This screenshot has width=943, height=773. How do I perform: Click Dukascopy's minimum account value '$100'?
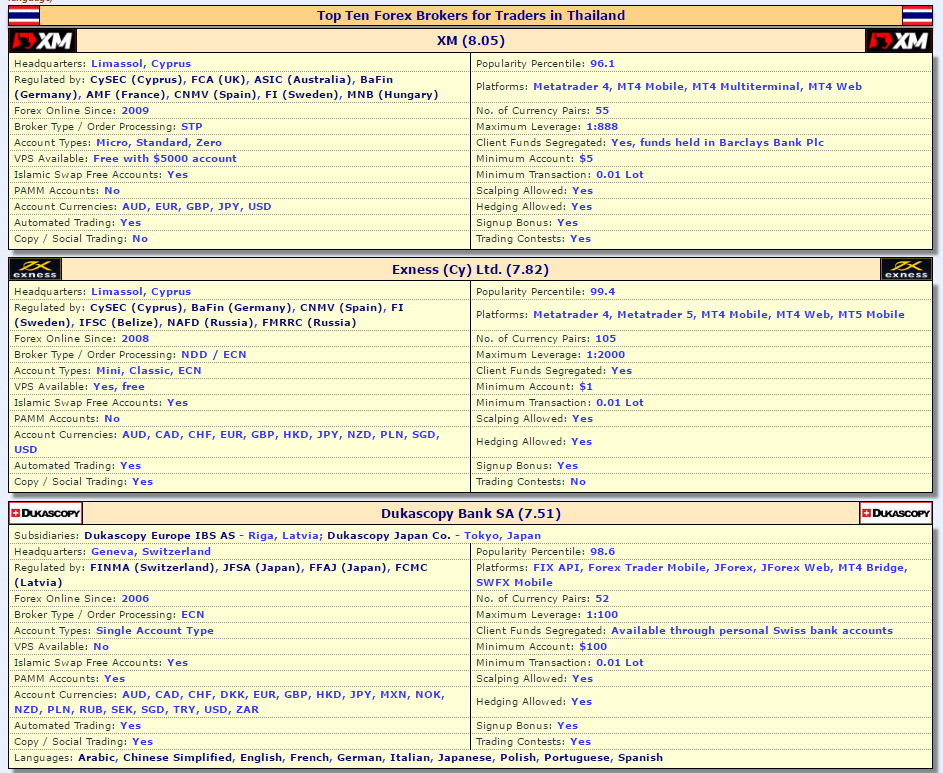593,647
